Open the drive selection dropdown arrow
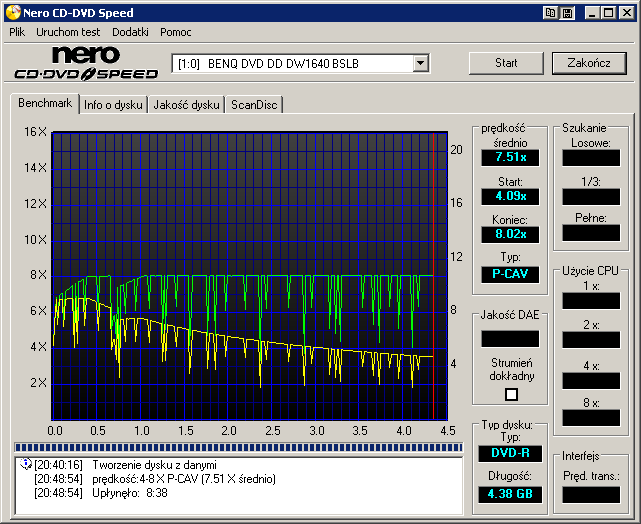 (x=420, y=63)
